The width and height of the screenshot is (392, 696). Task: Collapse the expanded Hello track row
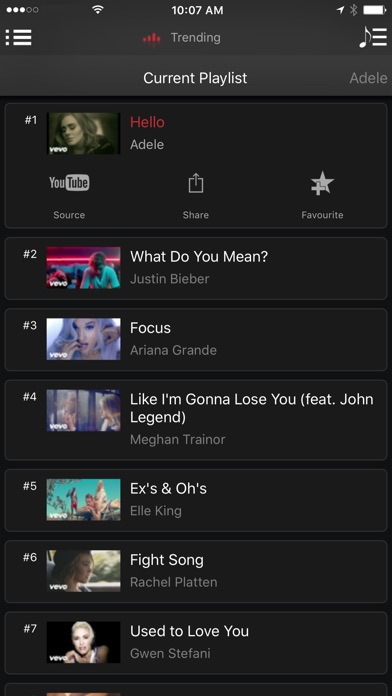196,133
